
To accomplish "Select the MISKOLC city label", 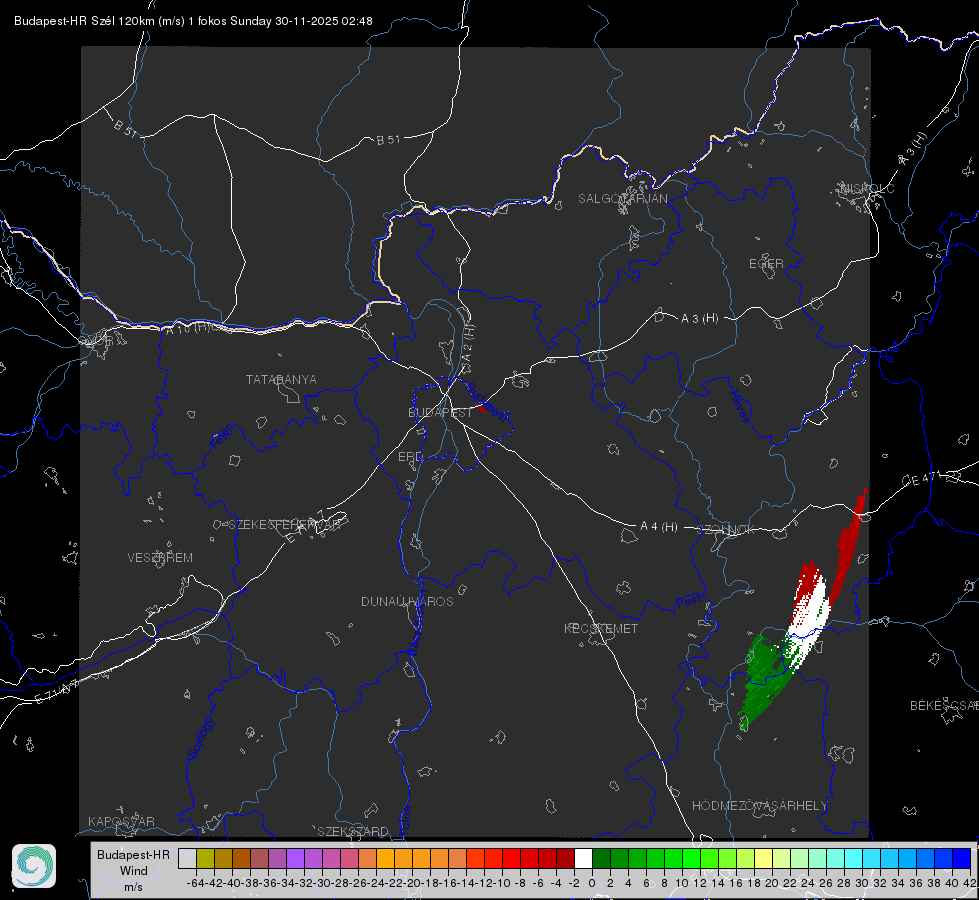I will (867, 189).
